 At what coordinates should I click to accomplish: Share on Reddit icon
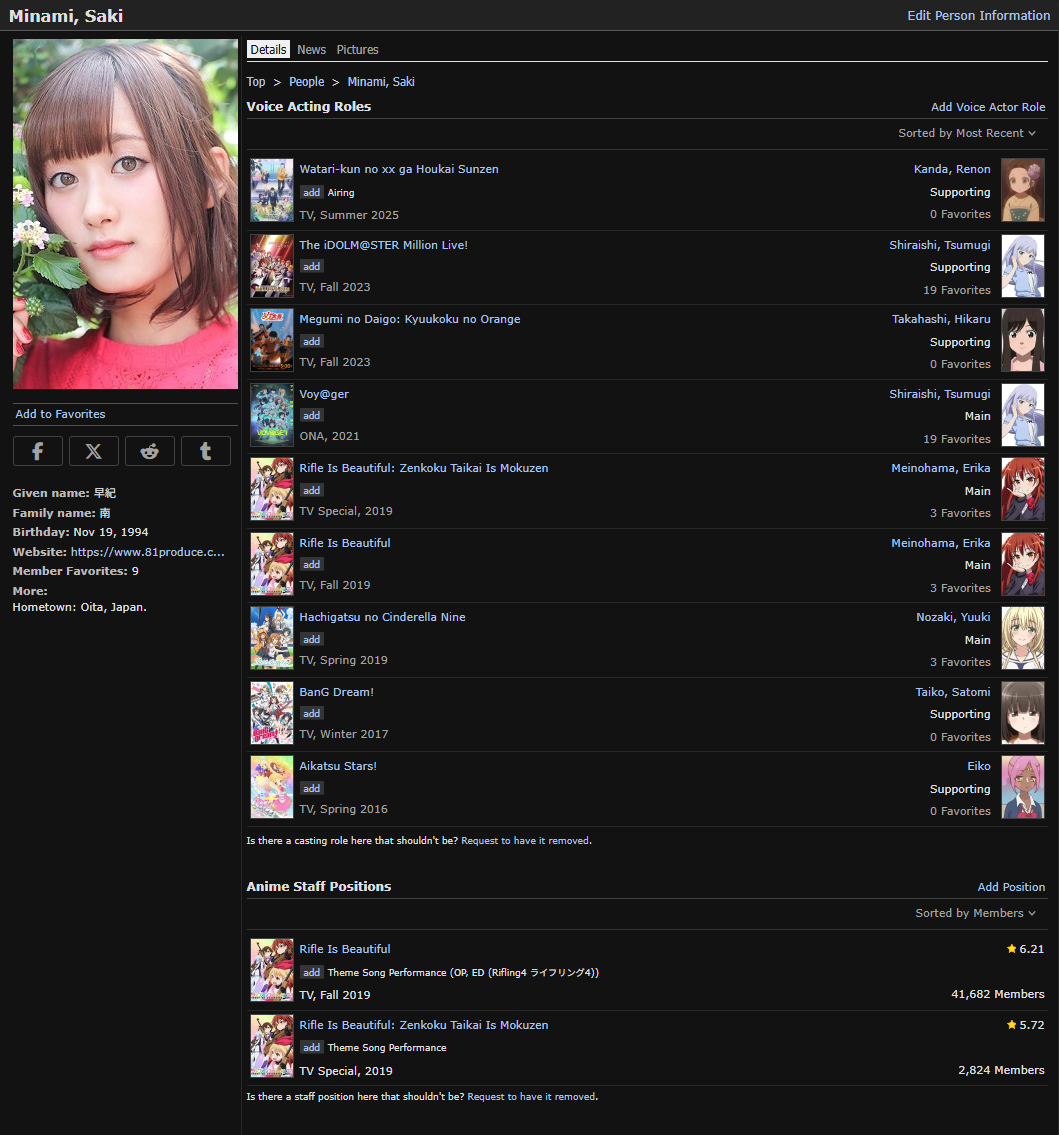point(150,451)
